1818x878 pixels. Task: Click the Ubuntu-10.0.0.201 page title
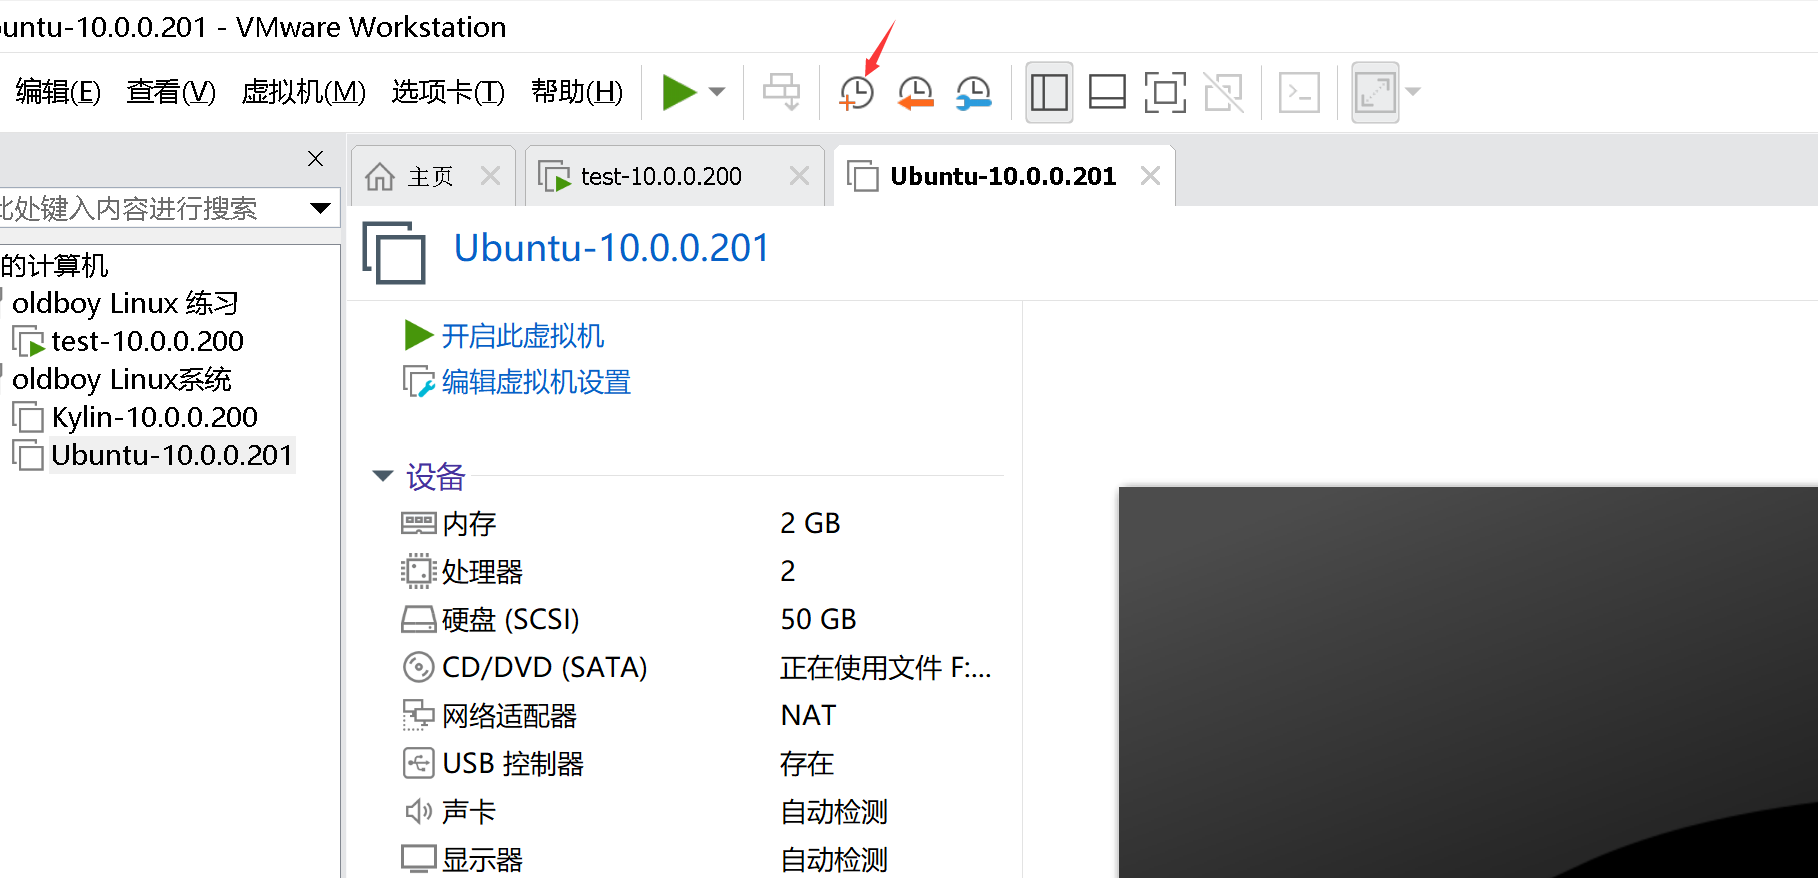611,248
